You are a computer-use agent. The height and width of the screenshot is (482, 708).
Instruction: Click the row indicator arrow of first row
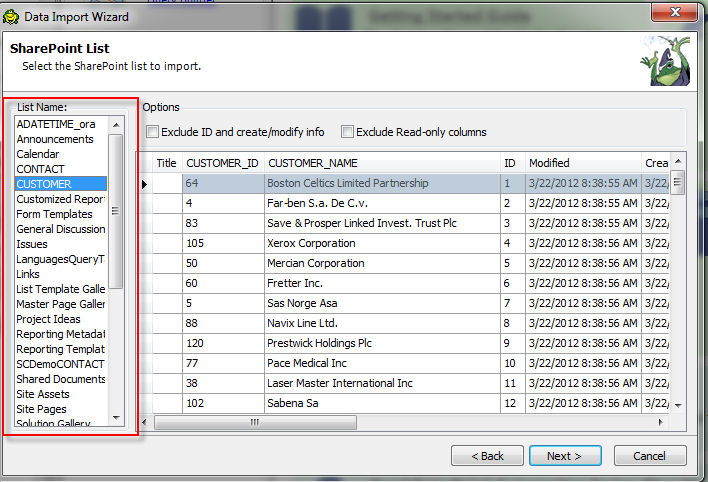click(144, 184)
